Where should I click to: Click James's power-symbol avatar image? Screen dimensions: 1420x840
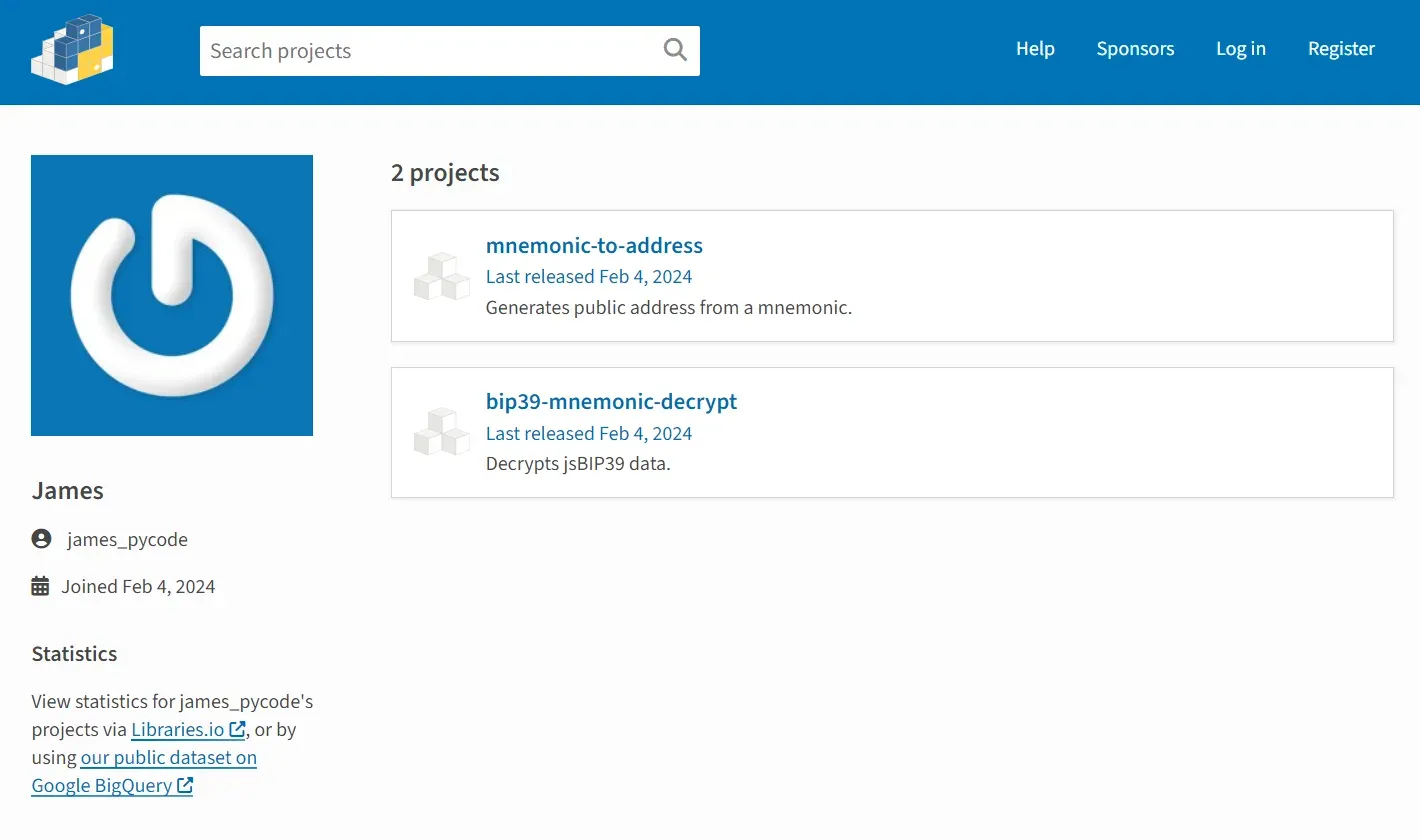click(x=171, y=295)
